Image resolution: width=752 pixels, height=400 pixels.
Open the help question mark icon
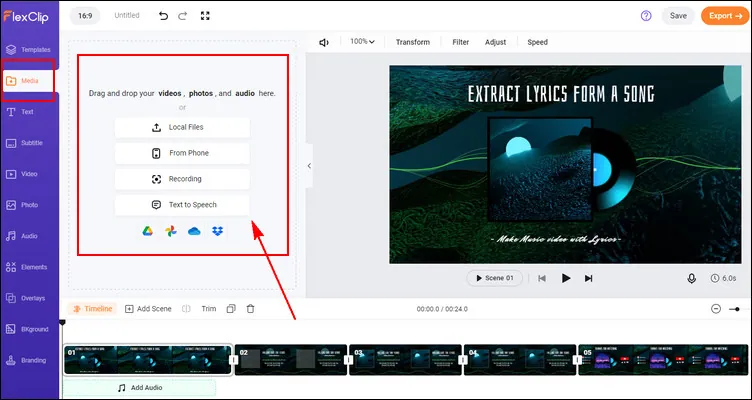point(646,16)
